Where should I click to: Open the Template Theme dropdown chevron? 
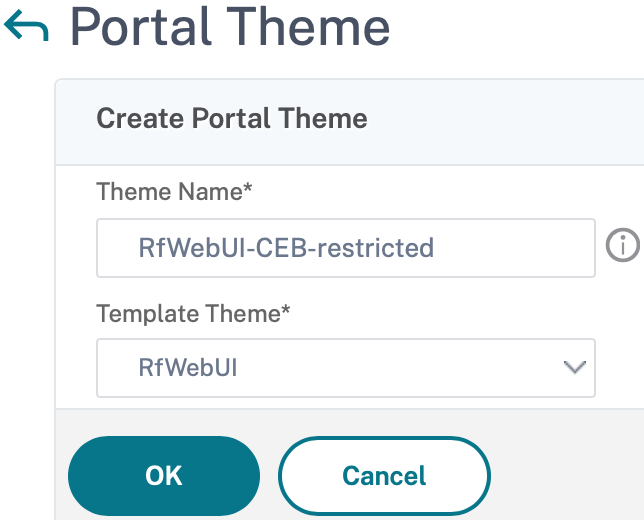click(574, 367)
